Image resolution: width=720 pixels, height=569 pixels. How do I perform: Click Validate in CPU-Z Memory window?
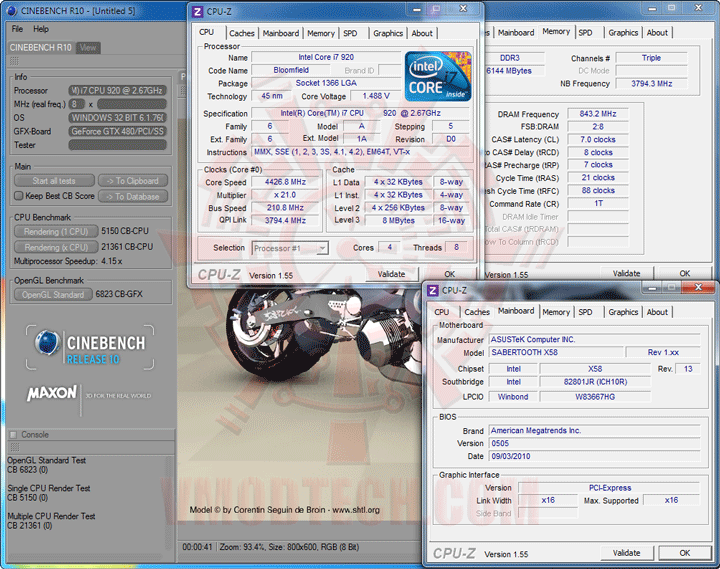pyautogui.click(x=626, y=273)
